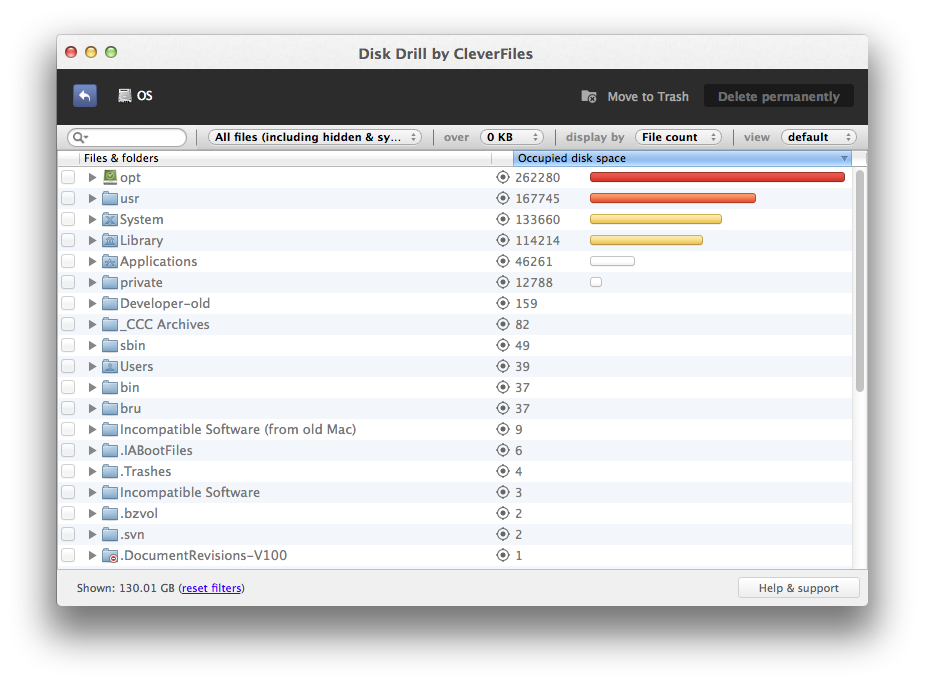Viewport: 925px width, 685px height.
Task: Click the target icon in the sbin row
Action: point(503,345)
